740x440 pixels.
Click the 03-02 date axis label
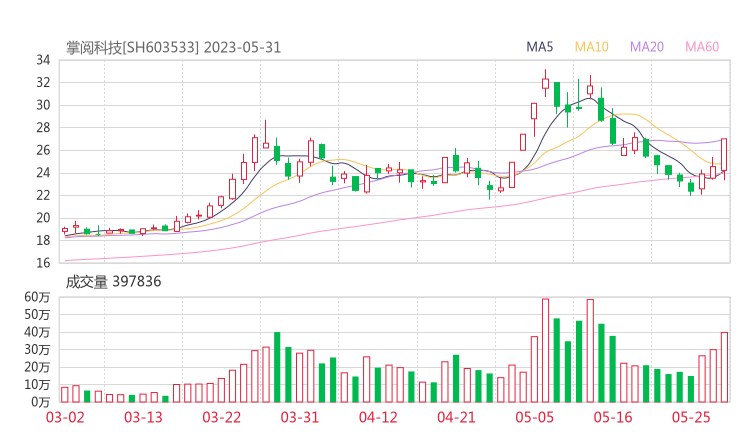click(65, 417)
